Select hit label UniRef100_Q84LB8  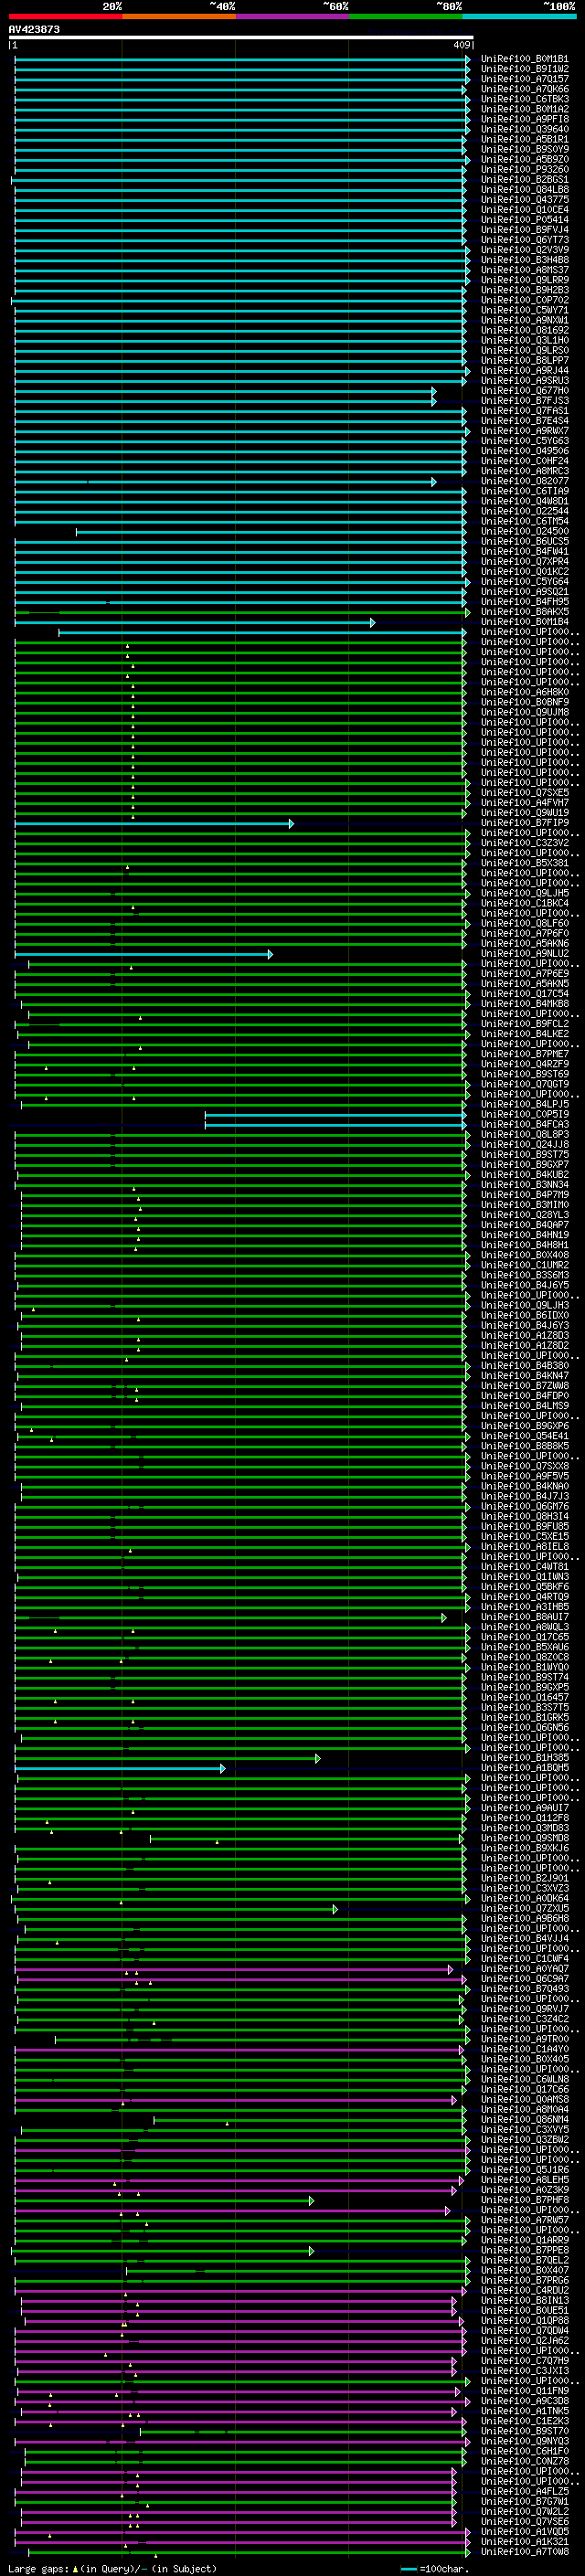click(x=525, y=190)
